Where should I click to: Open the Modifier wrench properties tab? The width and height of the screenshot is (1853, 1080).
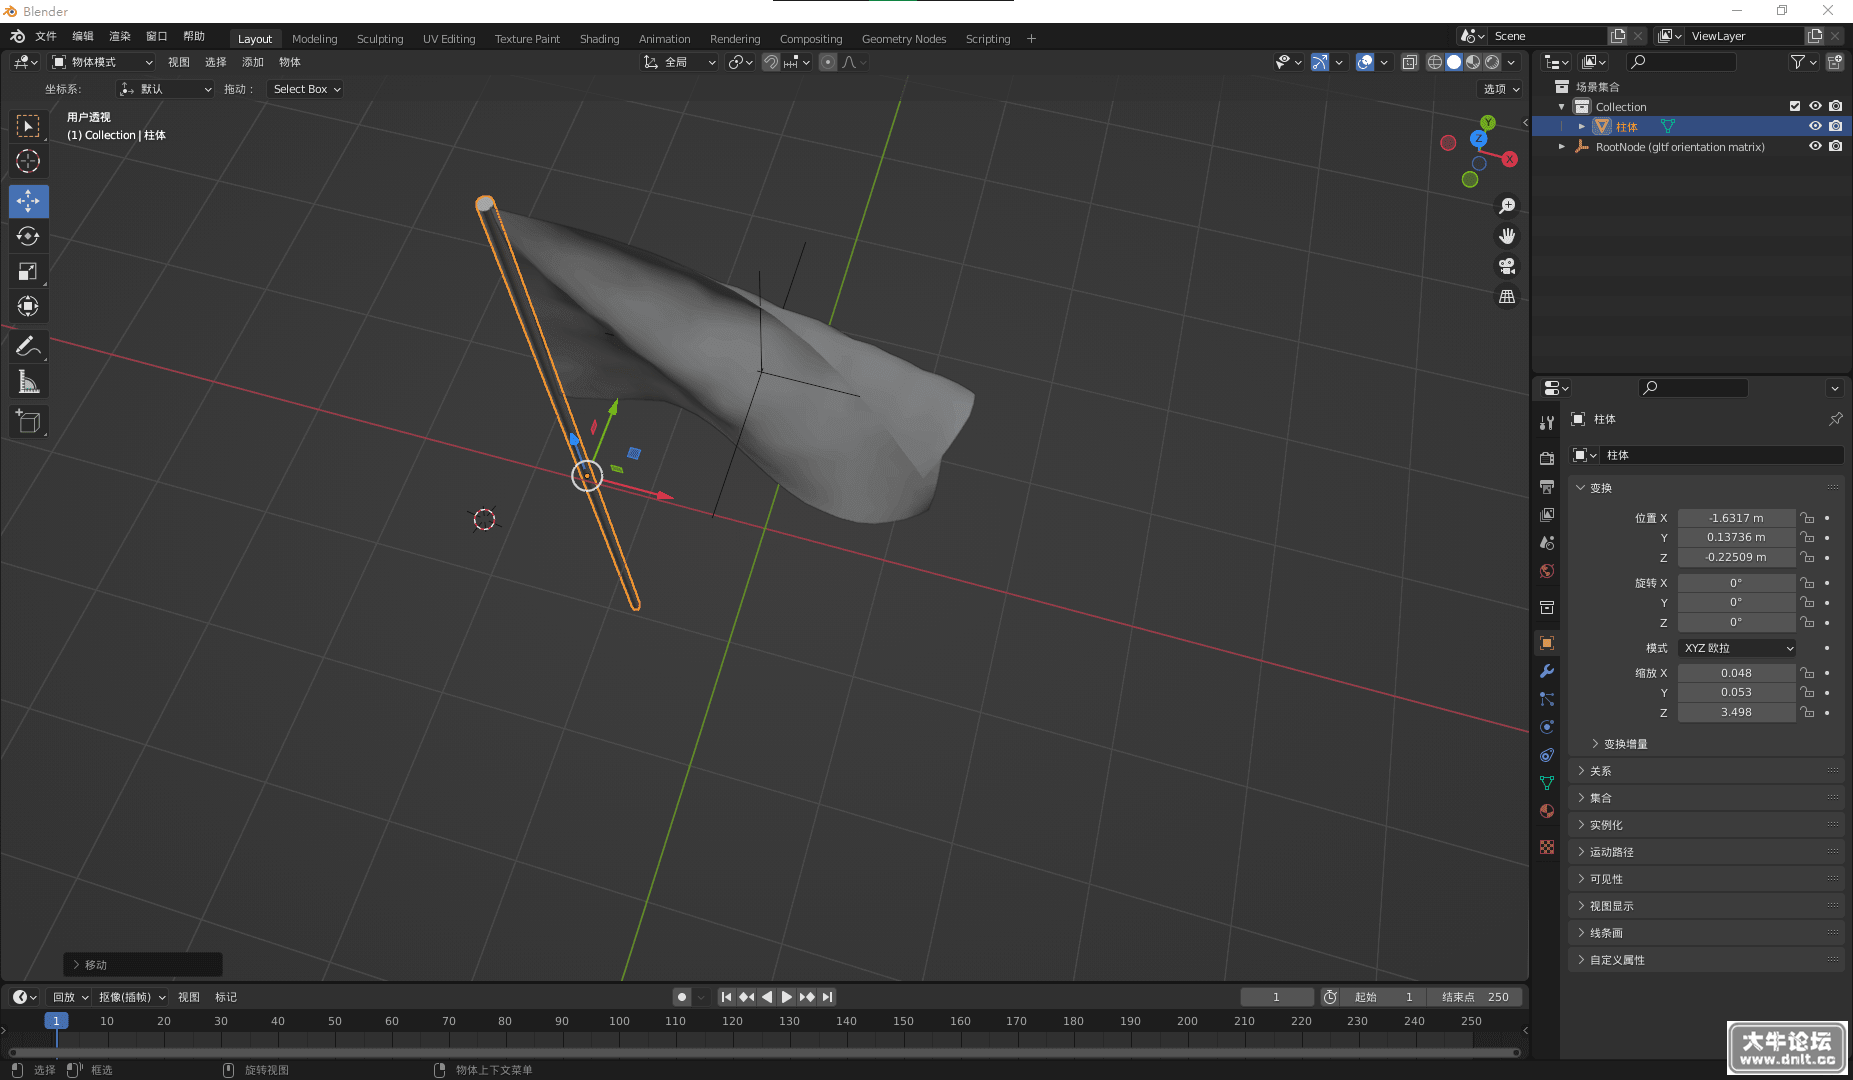tap(1547, 671)
